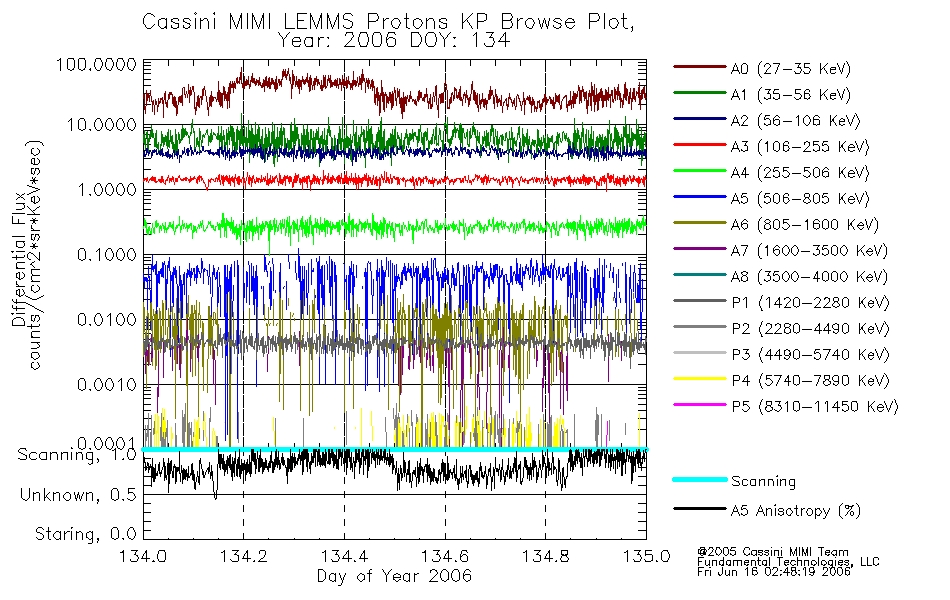Click the cyan Scanning legend swatch

tap(700, 479)
